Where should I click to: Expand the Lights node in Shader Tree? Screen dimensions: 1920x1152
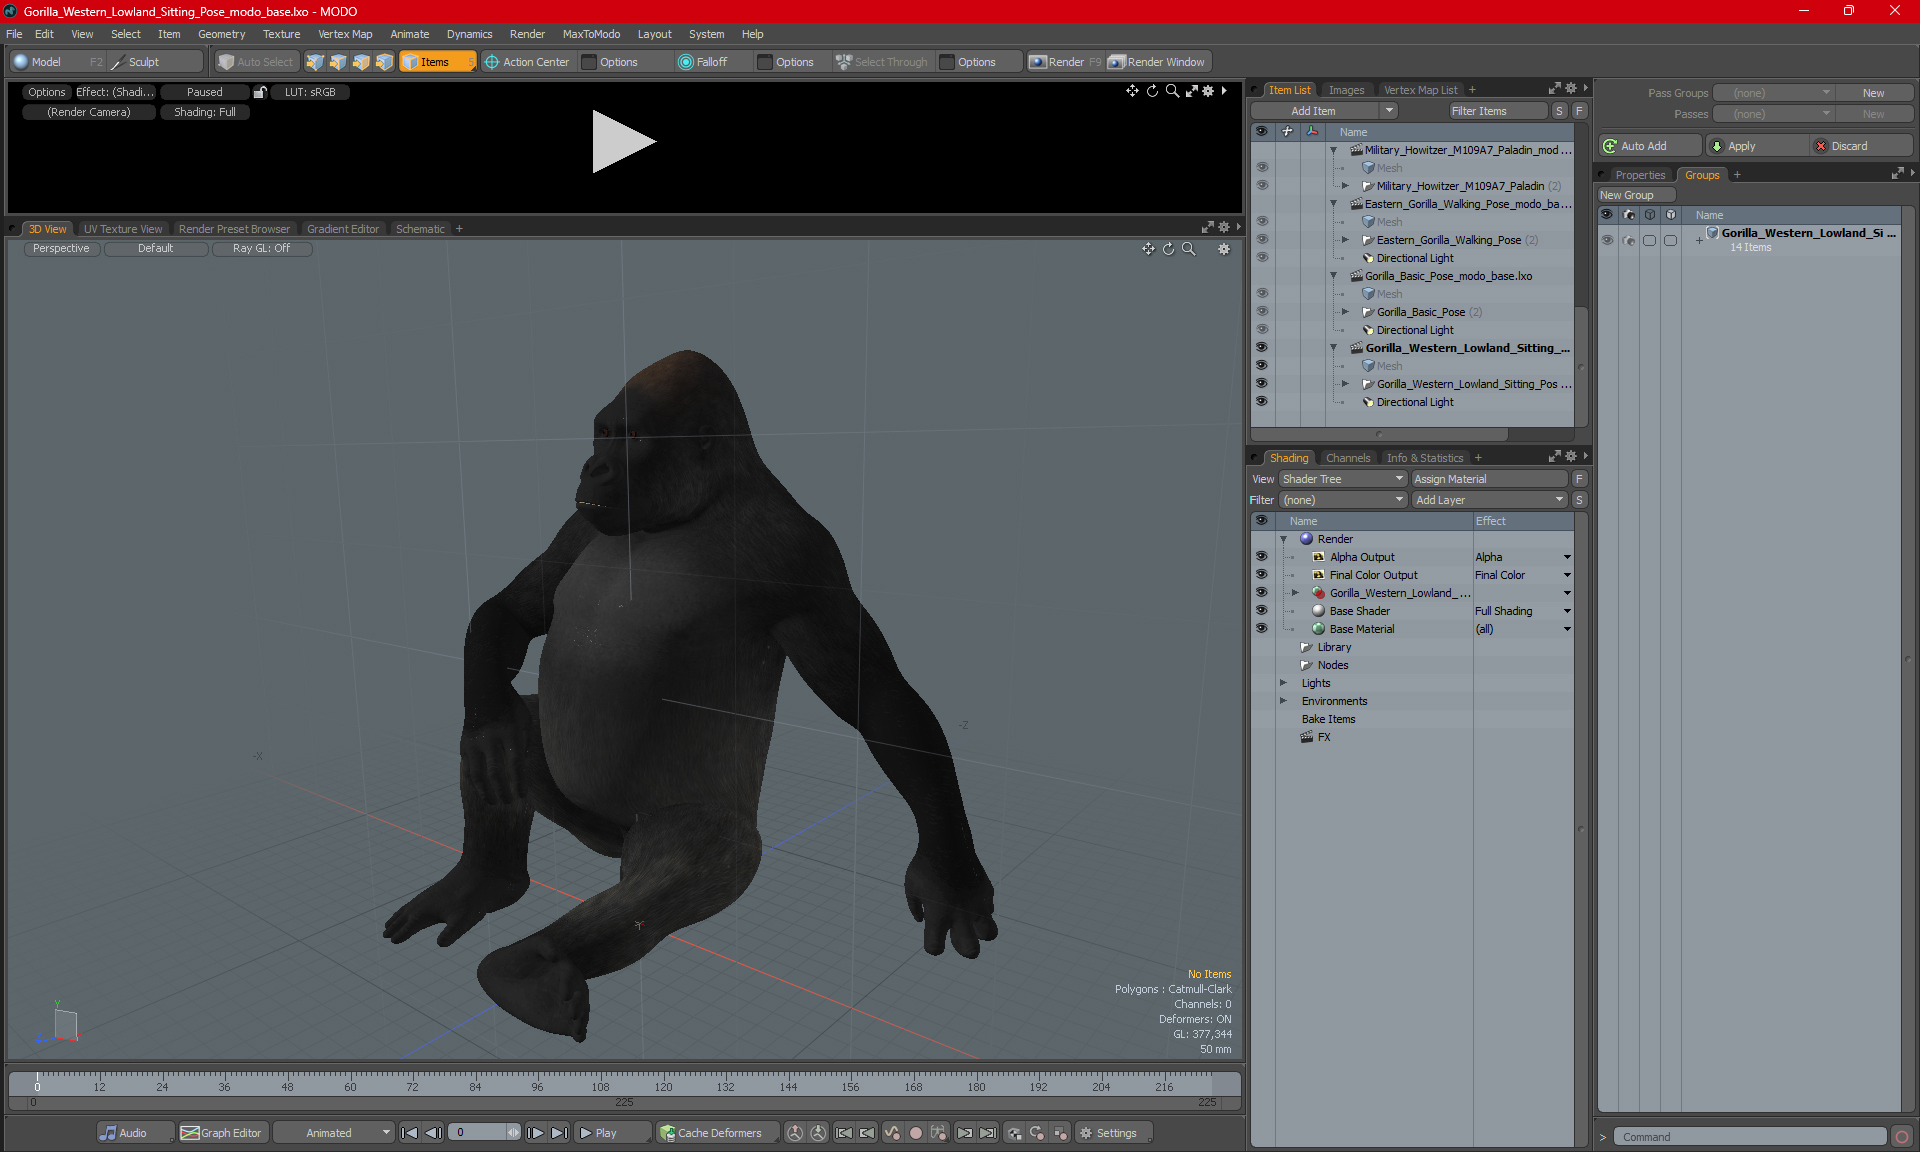click(x=1283, y=683)
